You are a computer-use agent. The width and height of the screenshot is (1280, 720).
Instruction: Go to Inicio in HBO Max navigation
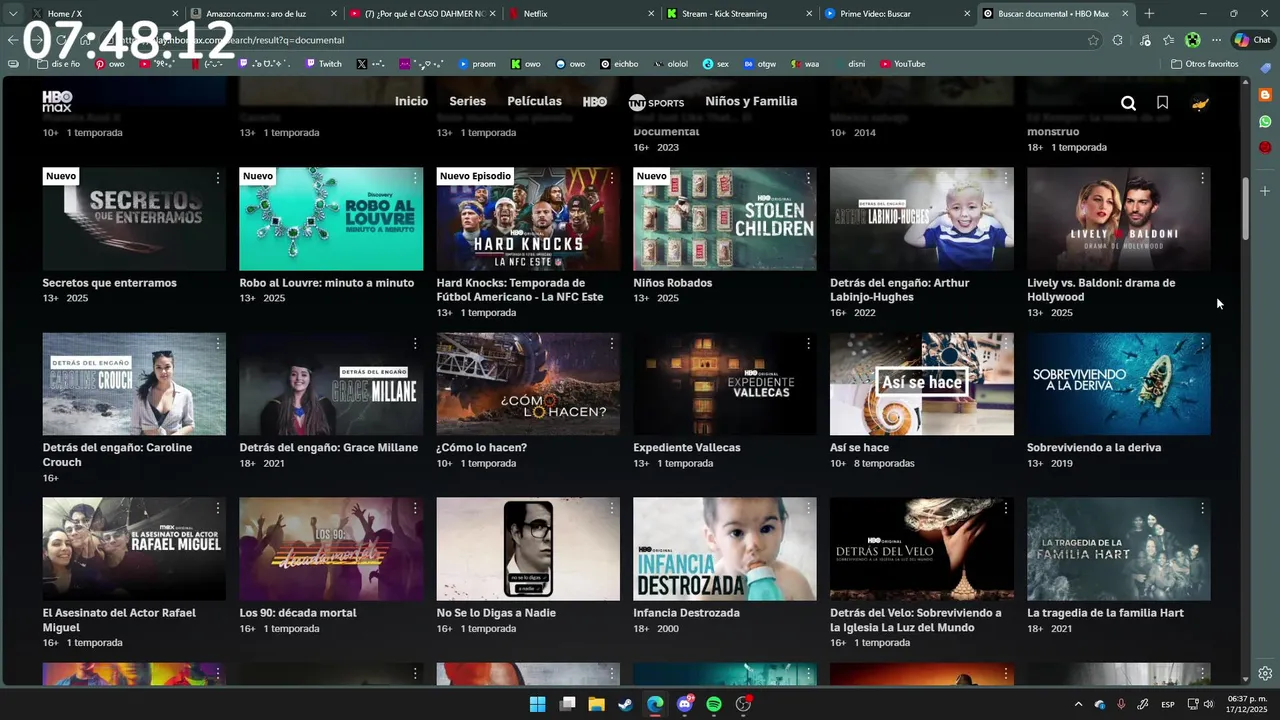click(411, 101)
